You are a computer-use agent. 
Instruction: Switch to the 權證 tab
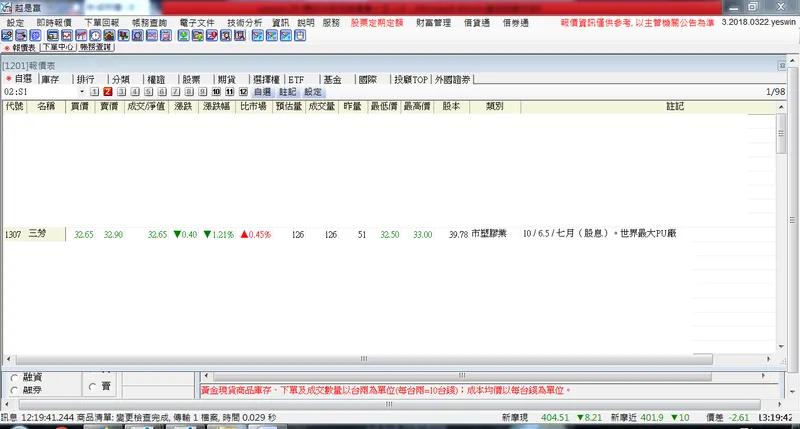point(156,80)
